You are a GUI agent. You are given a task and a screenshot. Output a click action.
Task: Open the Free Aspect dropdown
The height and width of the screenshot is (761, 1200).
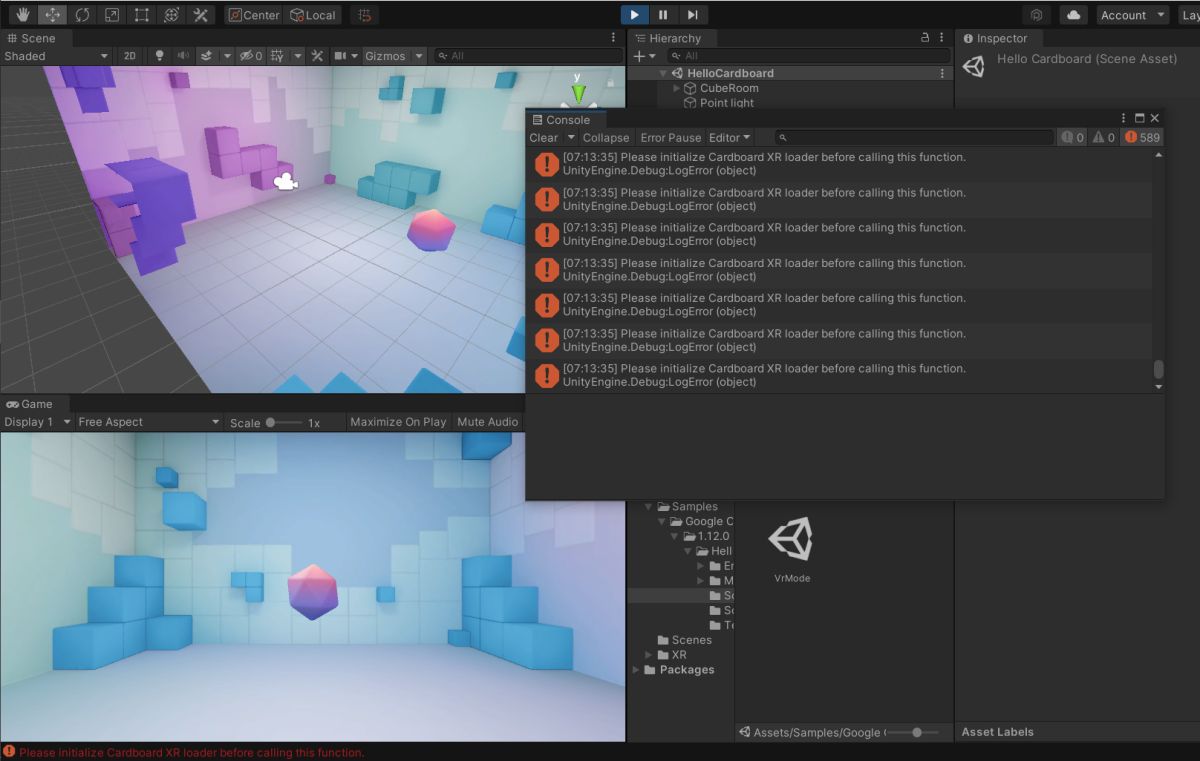(x=149, y=422)
